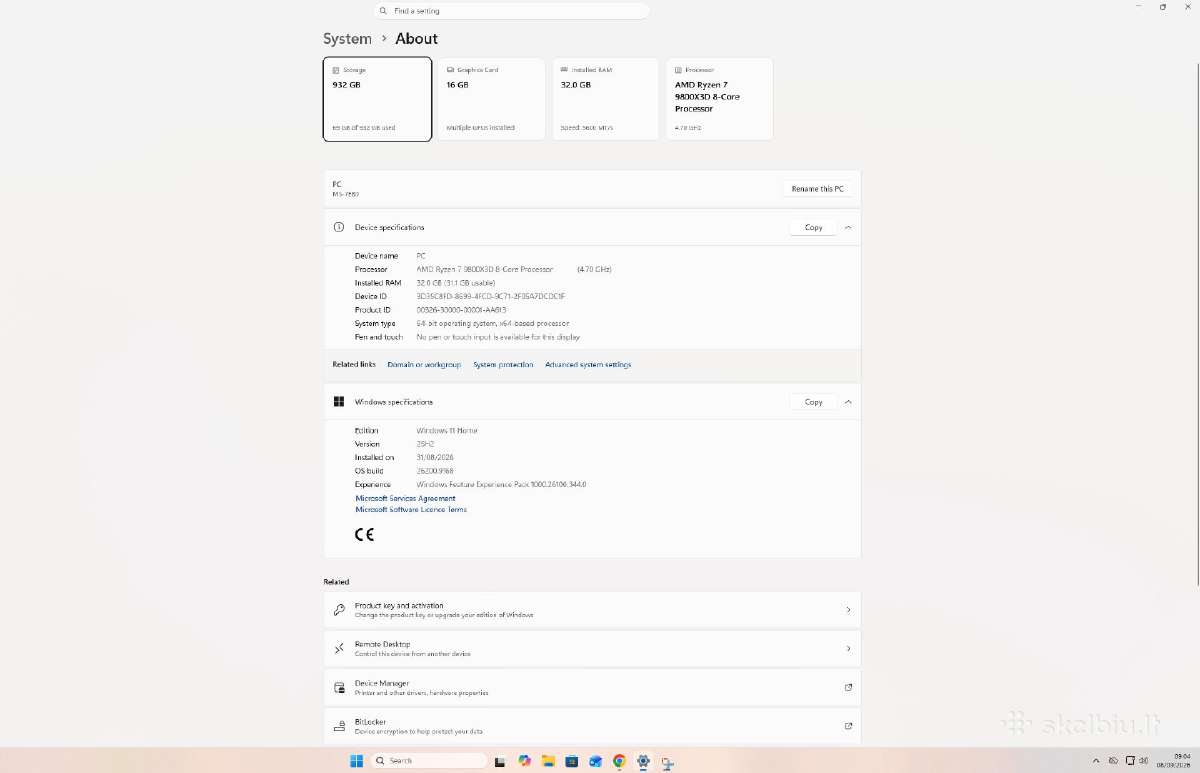Open OneDrive cloud tray icon
Viewport: 1200px width, 773px height.
(1113, 761)
